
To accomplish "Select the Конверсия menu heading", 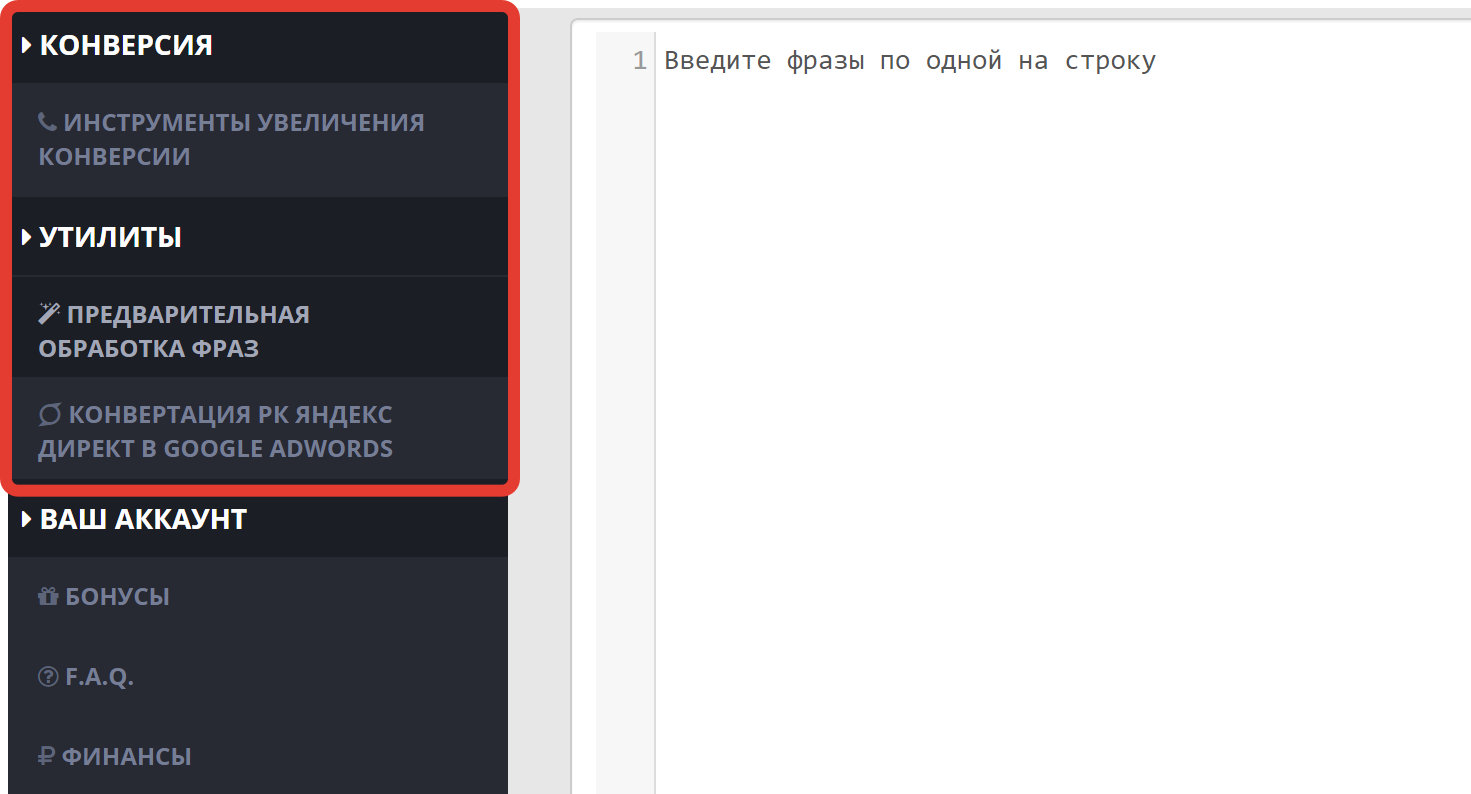I will click(126, 45).
